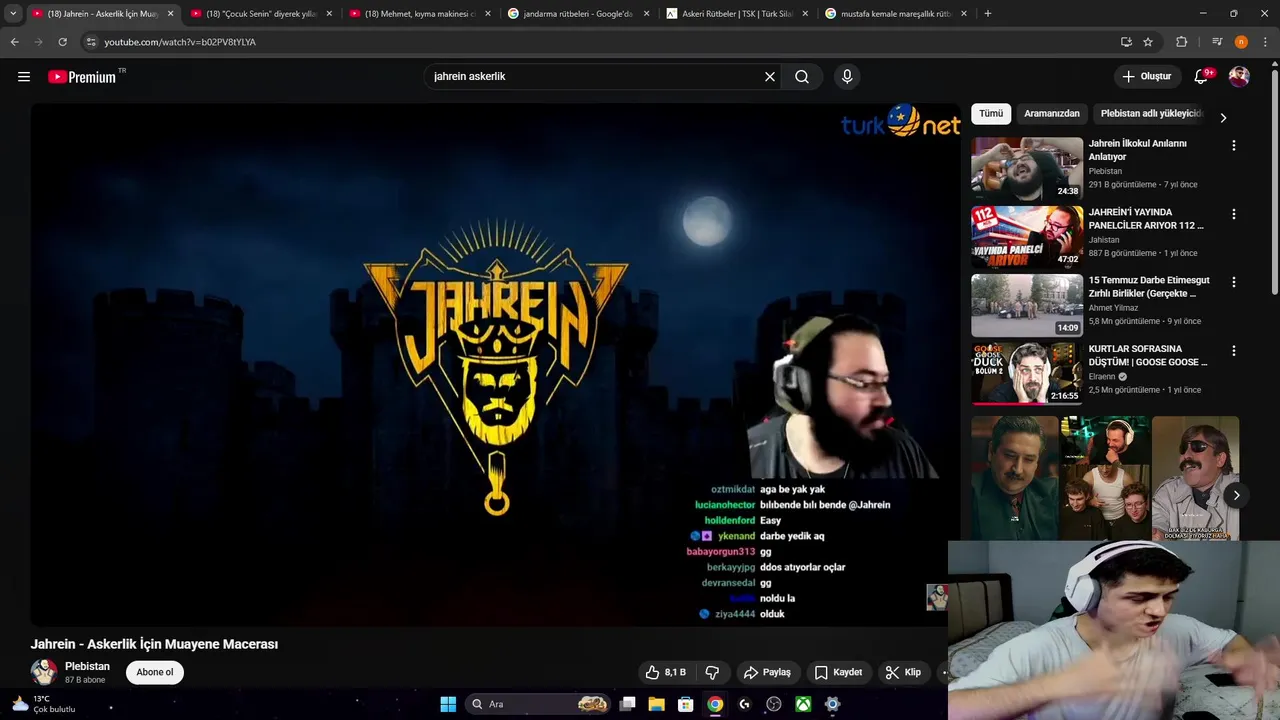Open the Short with sunglasses mustache man
Image resolution: width=1280 pixels, height=720 pixels.
point(1195,478)
